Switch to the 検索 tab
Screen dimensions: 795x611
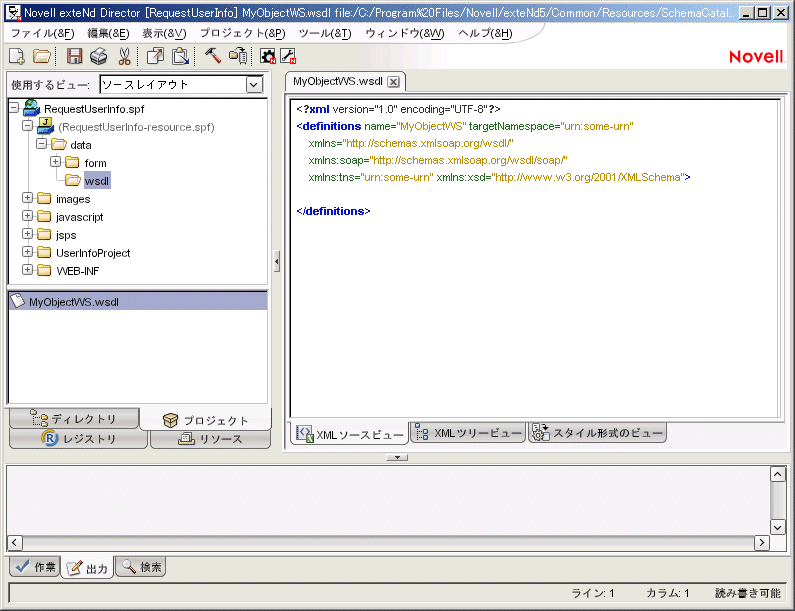pyautogui.click(x=140, y=566)
